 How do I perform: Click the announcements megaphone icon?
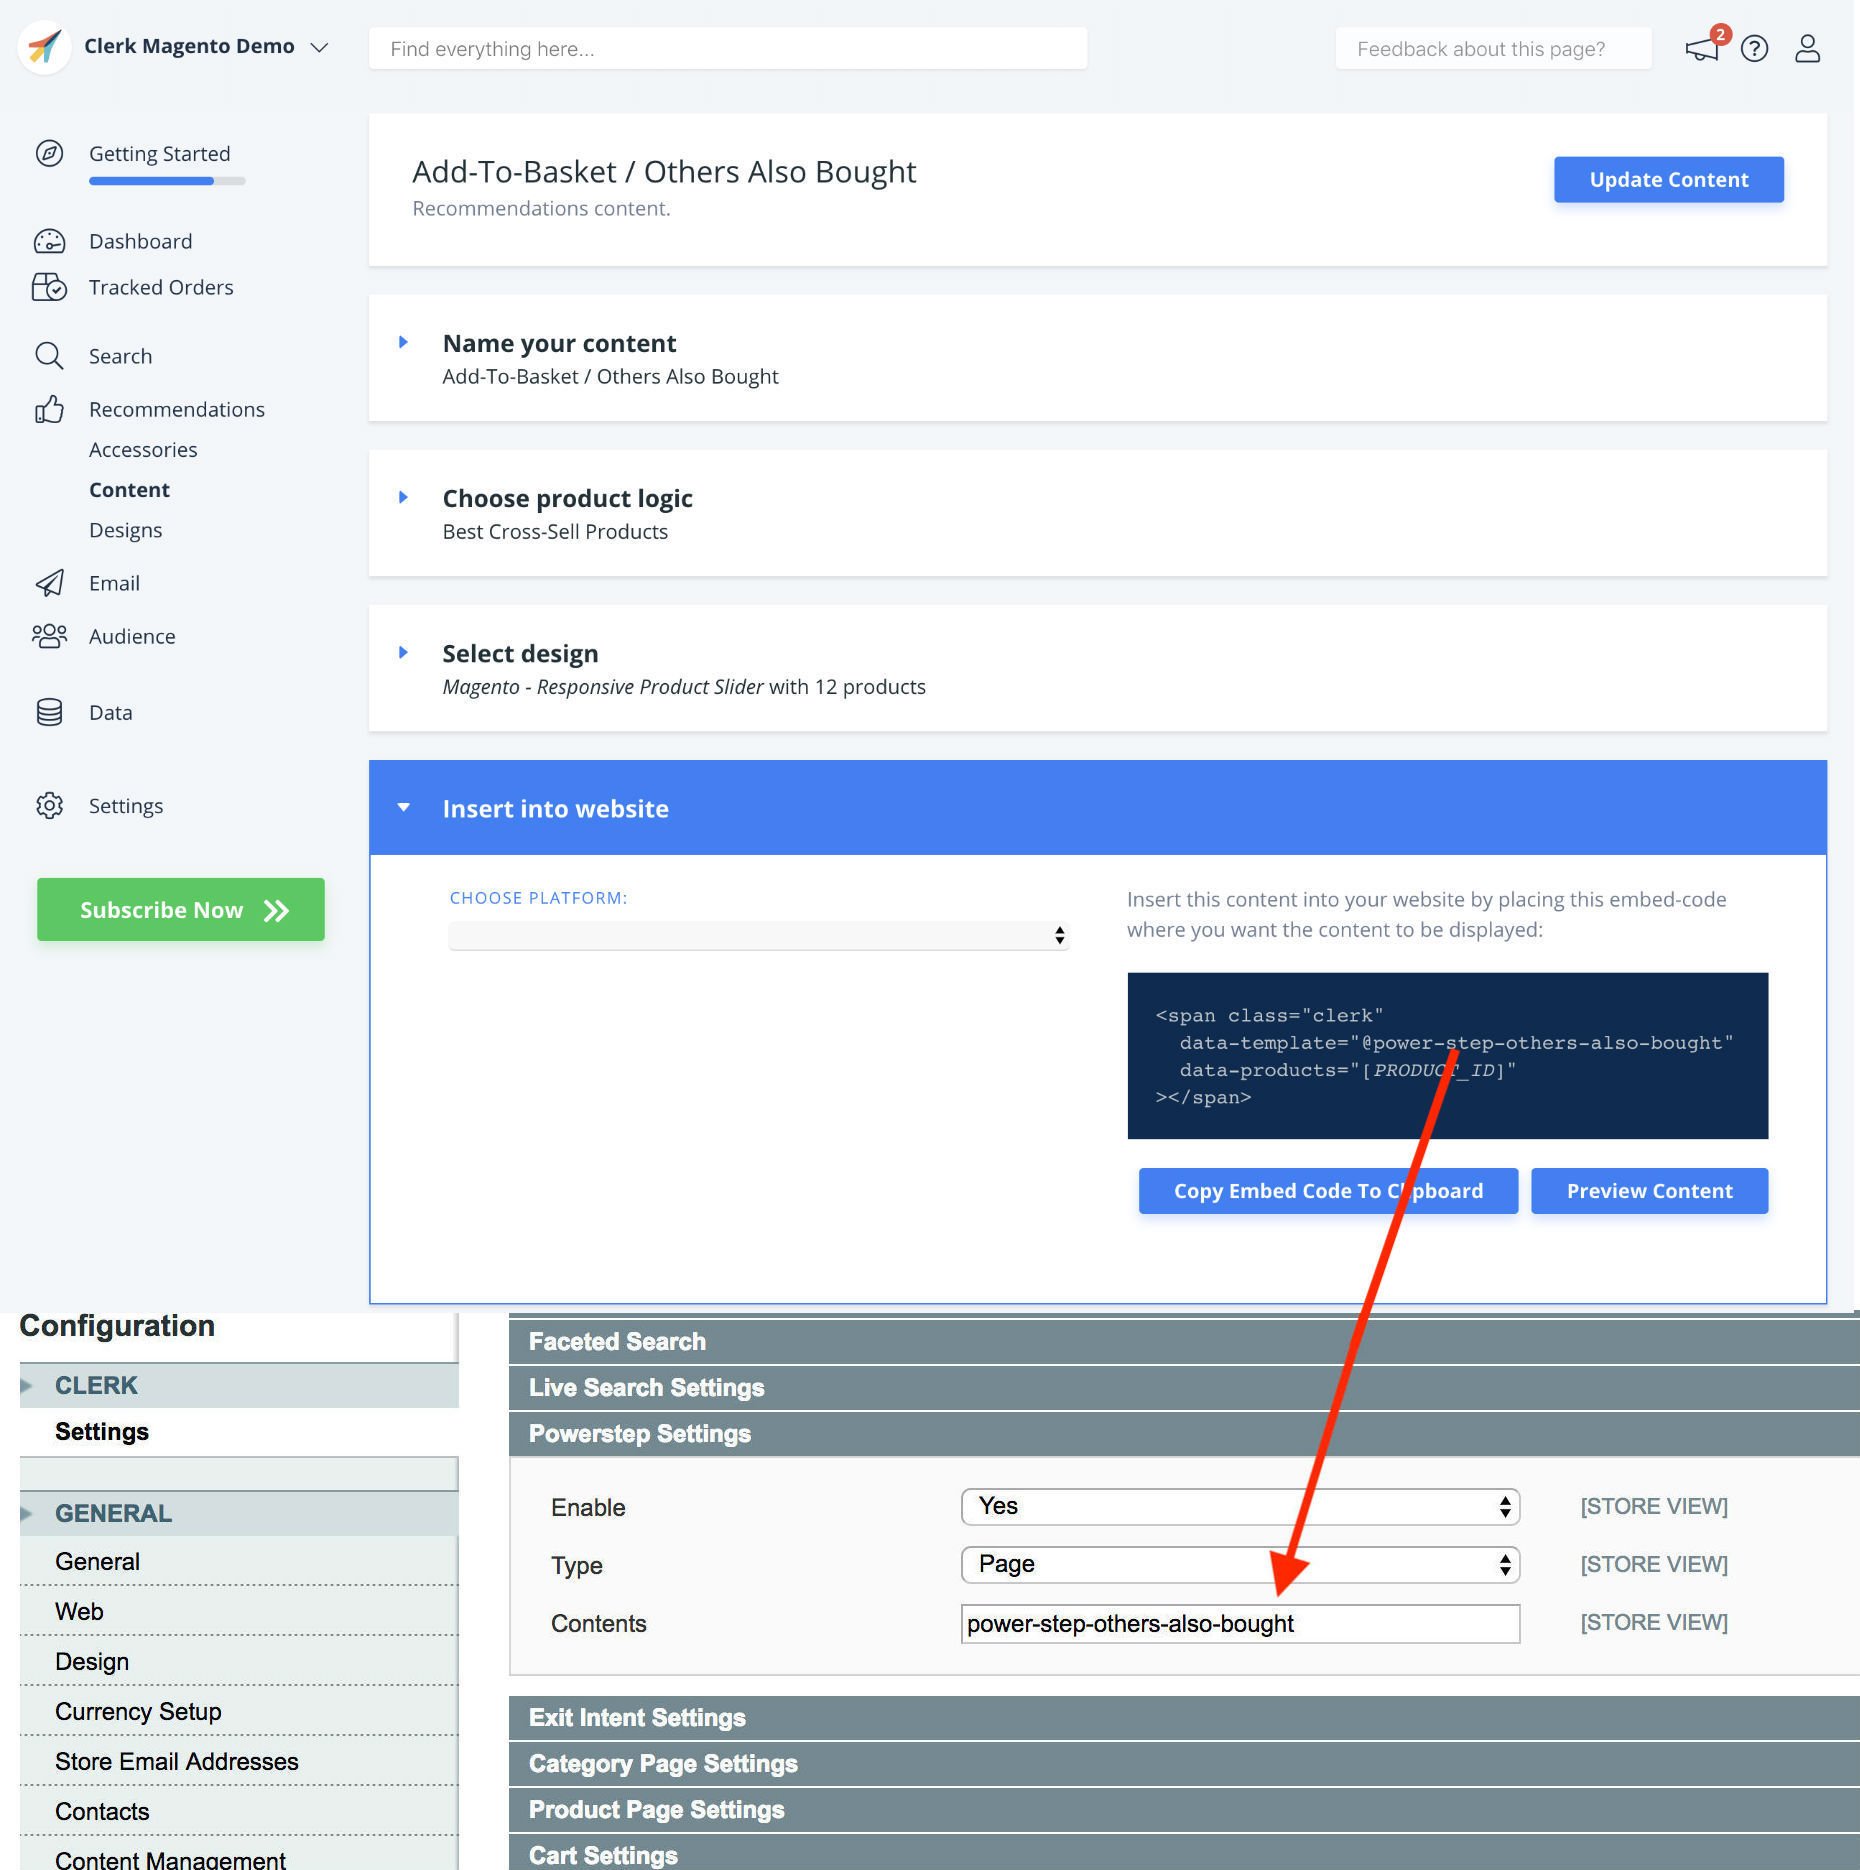pos(1701,49)
